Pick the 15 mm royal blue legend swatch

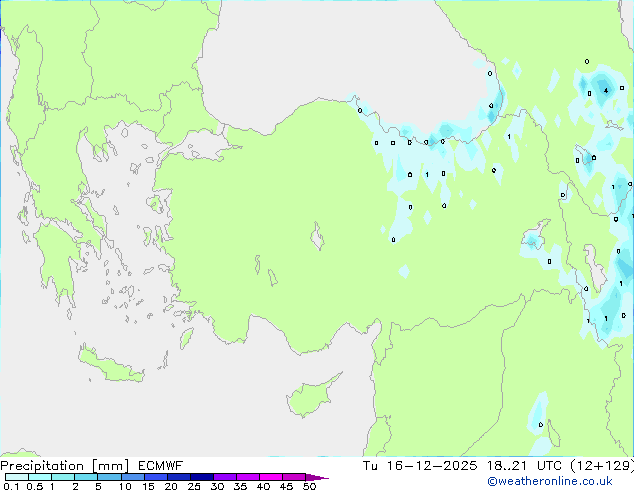point(156,477)
